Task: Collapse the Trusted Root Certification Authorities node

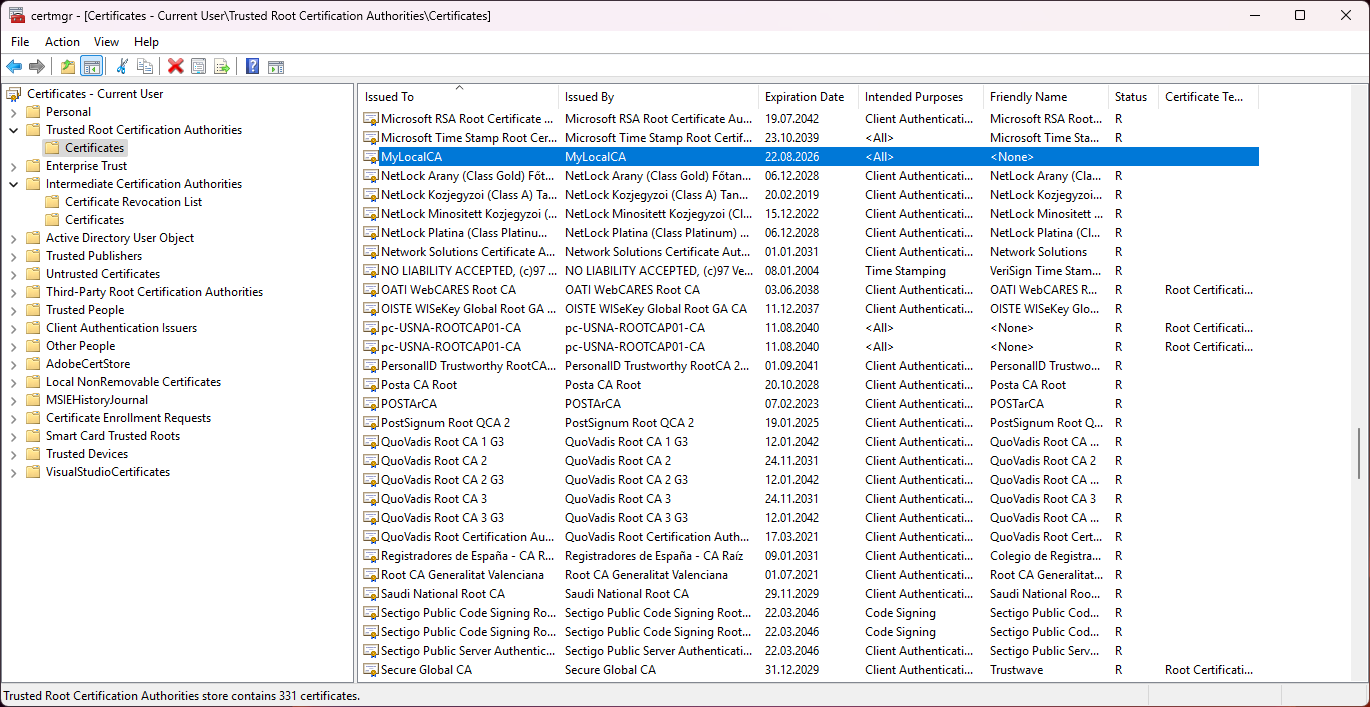Action: click(x=14, y=130)
